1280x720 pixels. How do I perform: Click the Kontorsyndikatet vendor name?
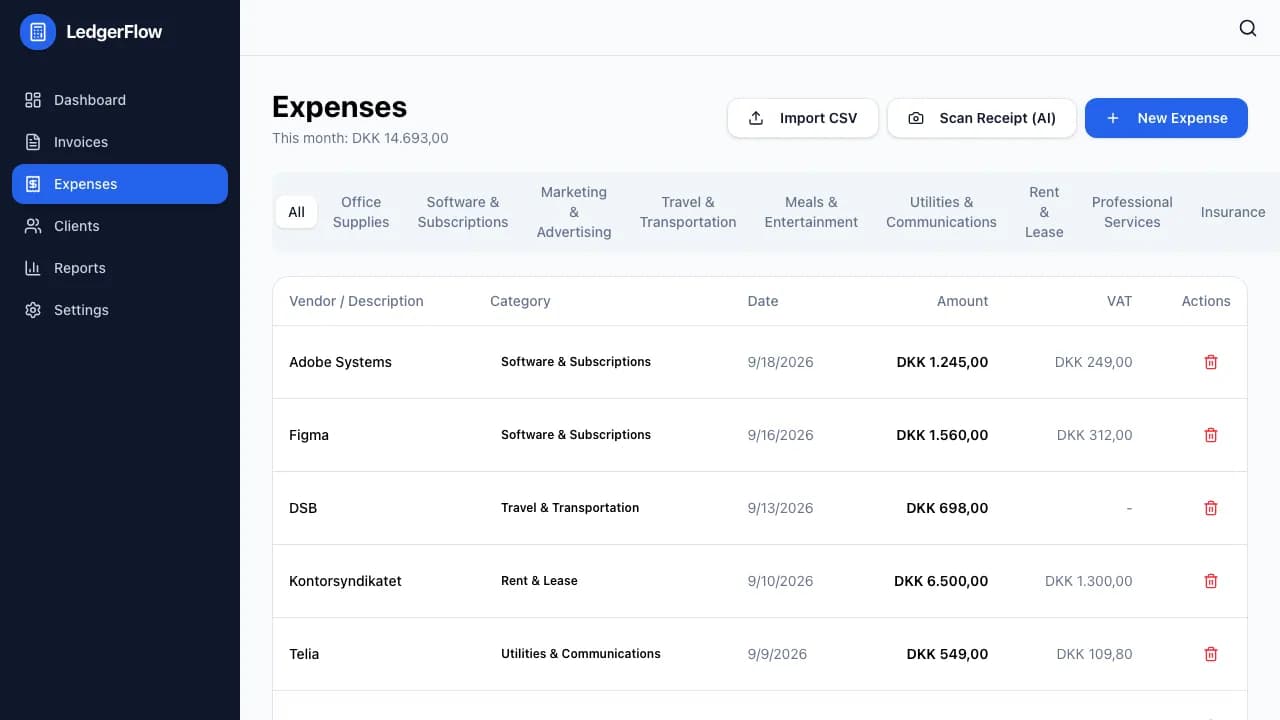coord(345,581)
